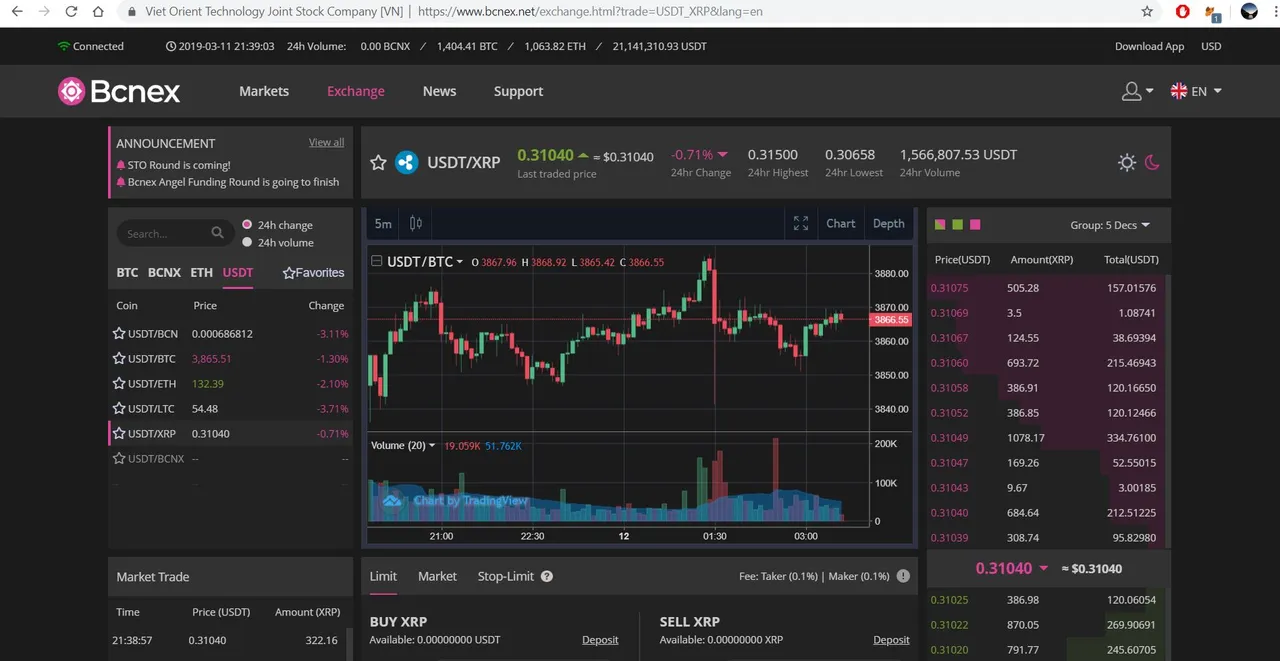Click the Stop-Limit help question icon
The width and height of the screenshot is (1280, 661).
(547, 577)
